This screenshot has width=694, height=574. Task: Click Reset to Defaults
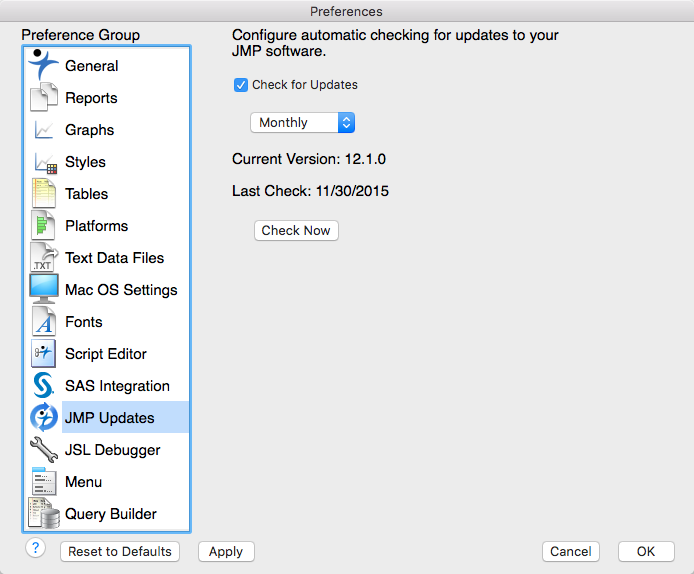(120, 552)
